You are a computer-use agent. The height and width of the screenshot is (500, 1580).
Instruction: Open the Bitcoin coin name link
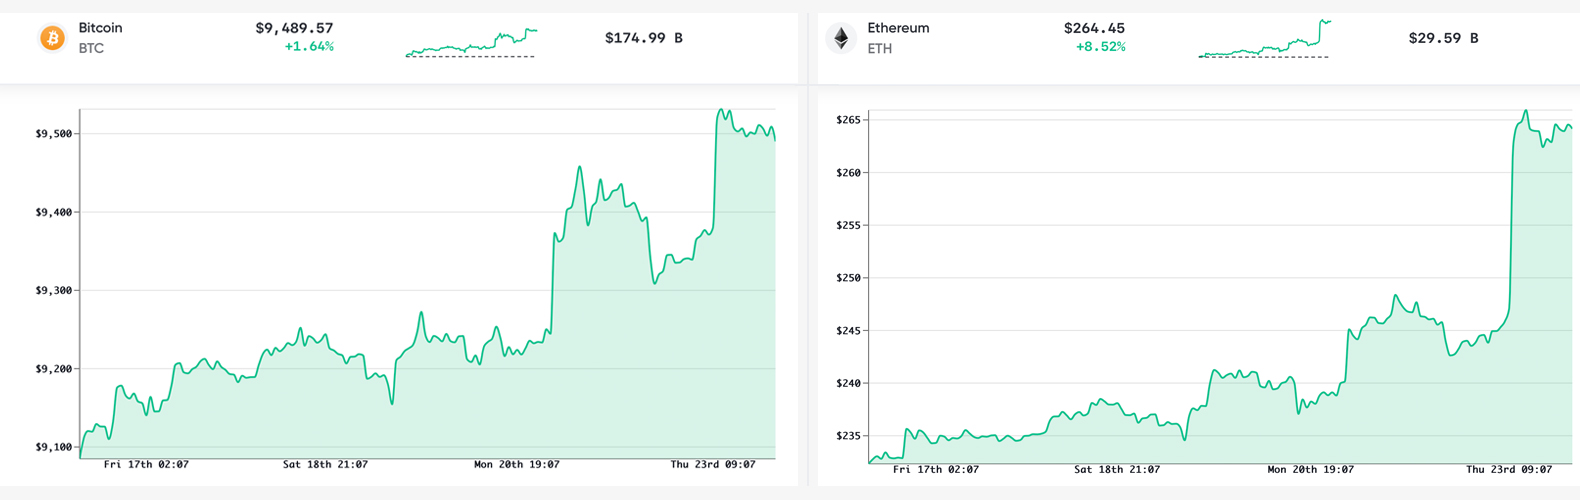pos(100,28)
